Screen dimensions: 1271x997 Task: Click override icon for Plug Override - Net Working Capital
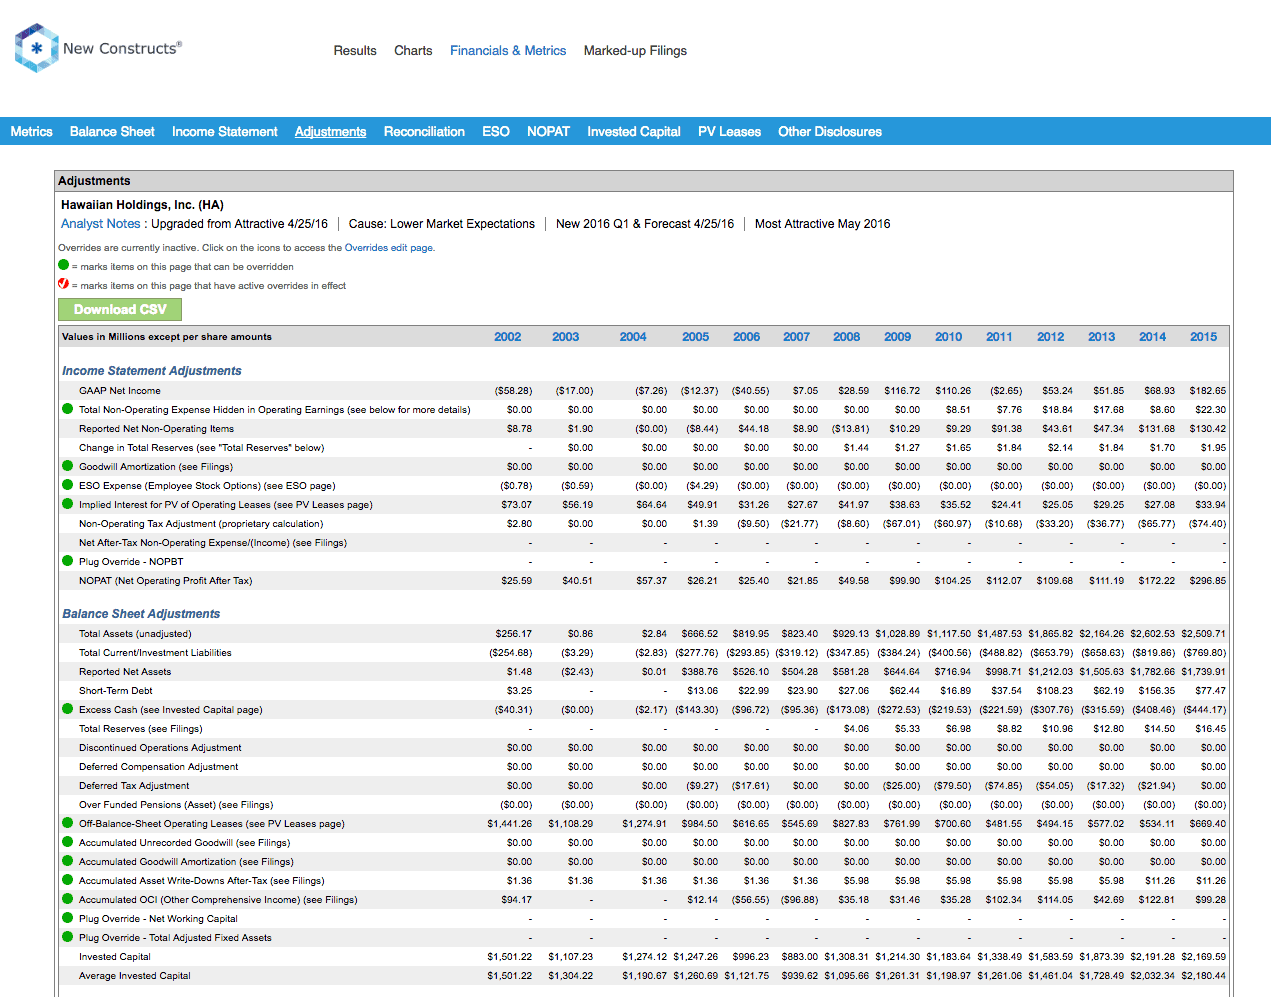(x=68, y=918)
